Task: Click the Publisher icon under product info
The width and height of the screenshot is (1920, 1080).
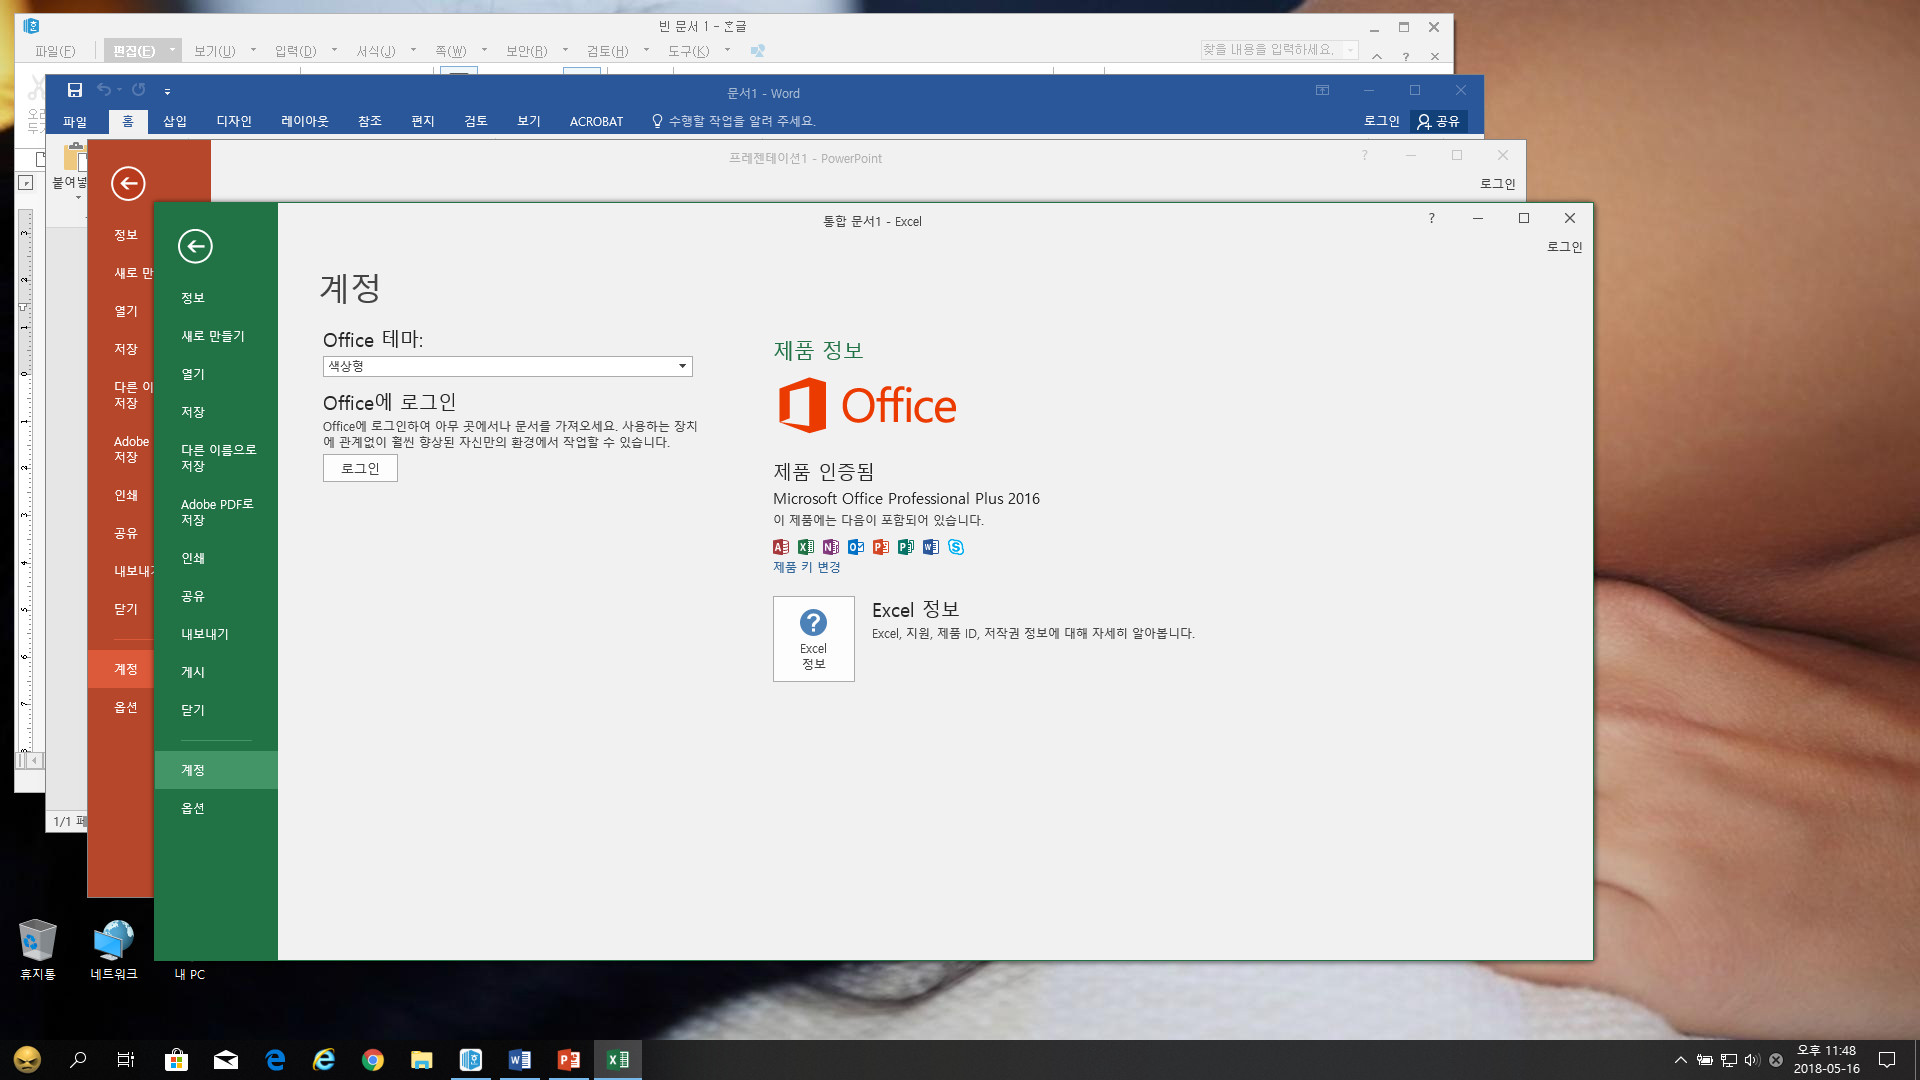Action: (x=906, y=547)
